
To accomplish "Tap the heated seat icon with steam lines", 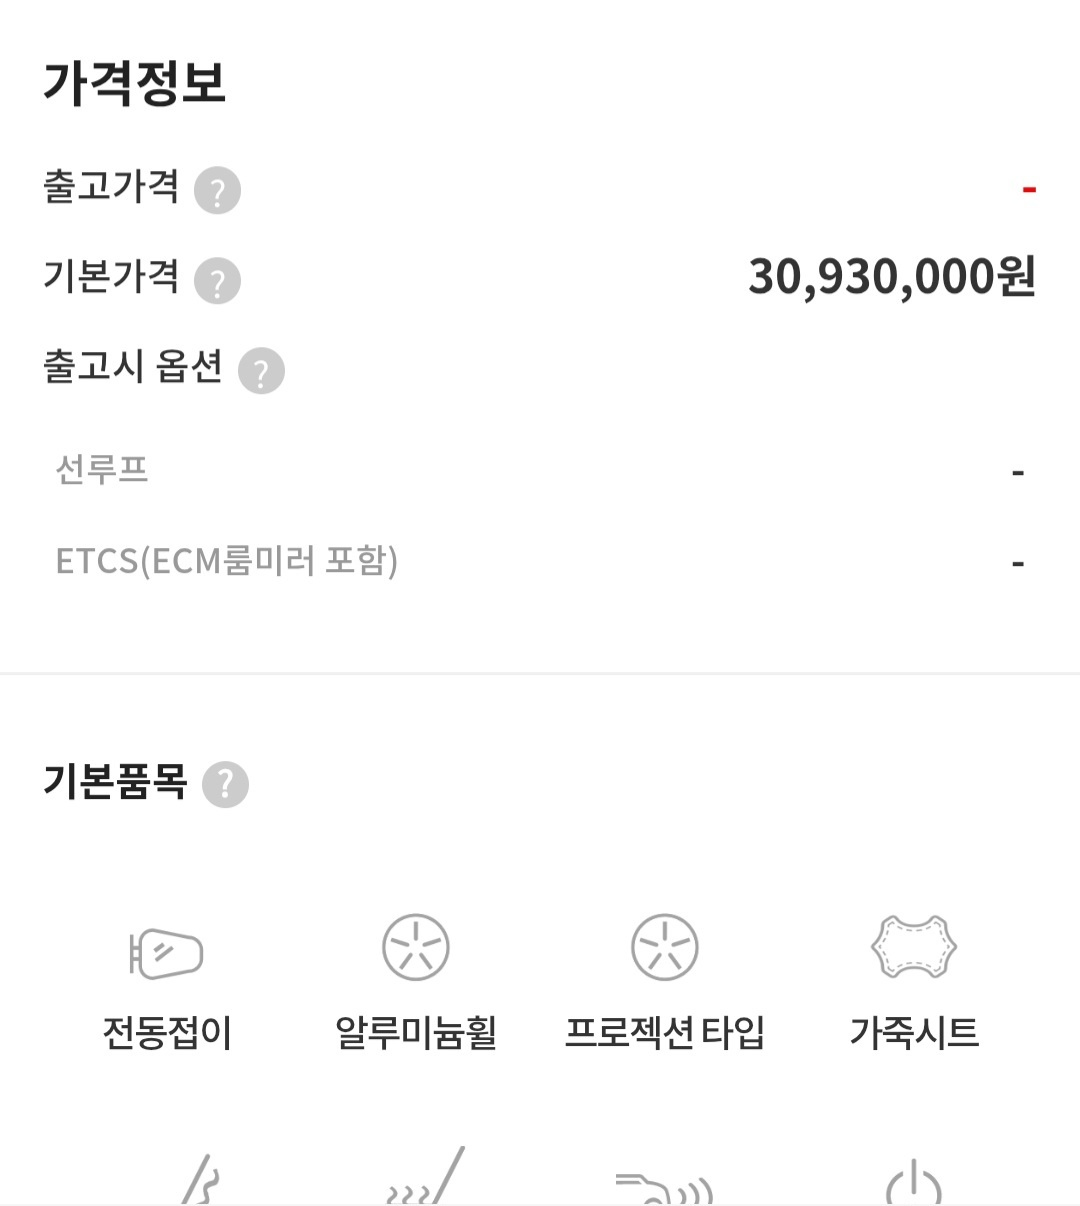I will pyautogui.click(x=426, y=1180).
